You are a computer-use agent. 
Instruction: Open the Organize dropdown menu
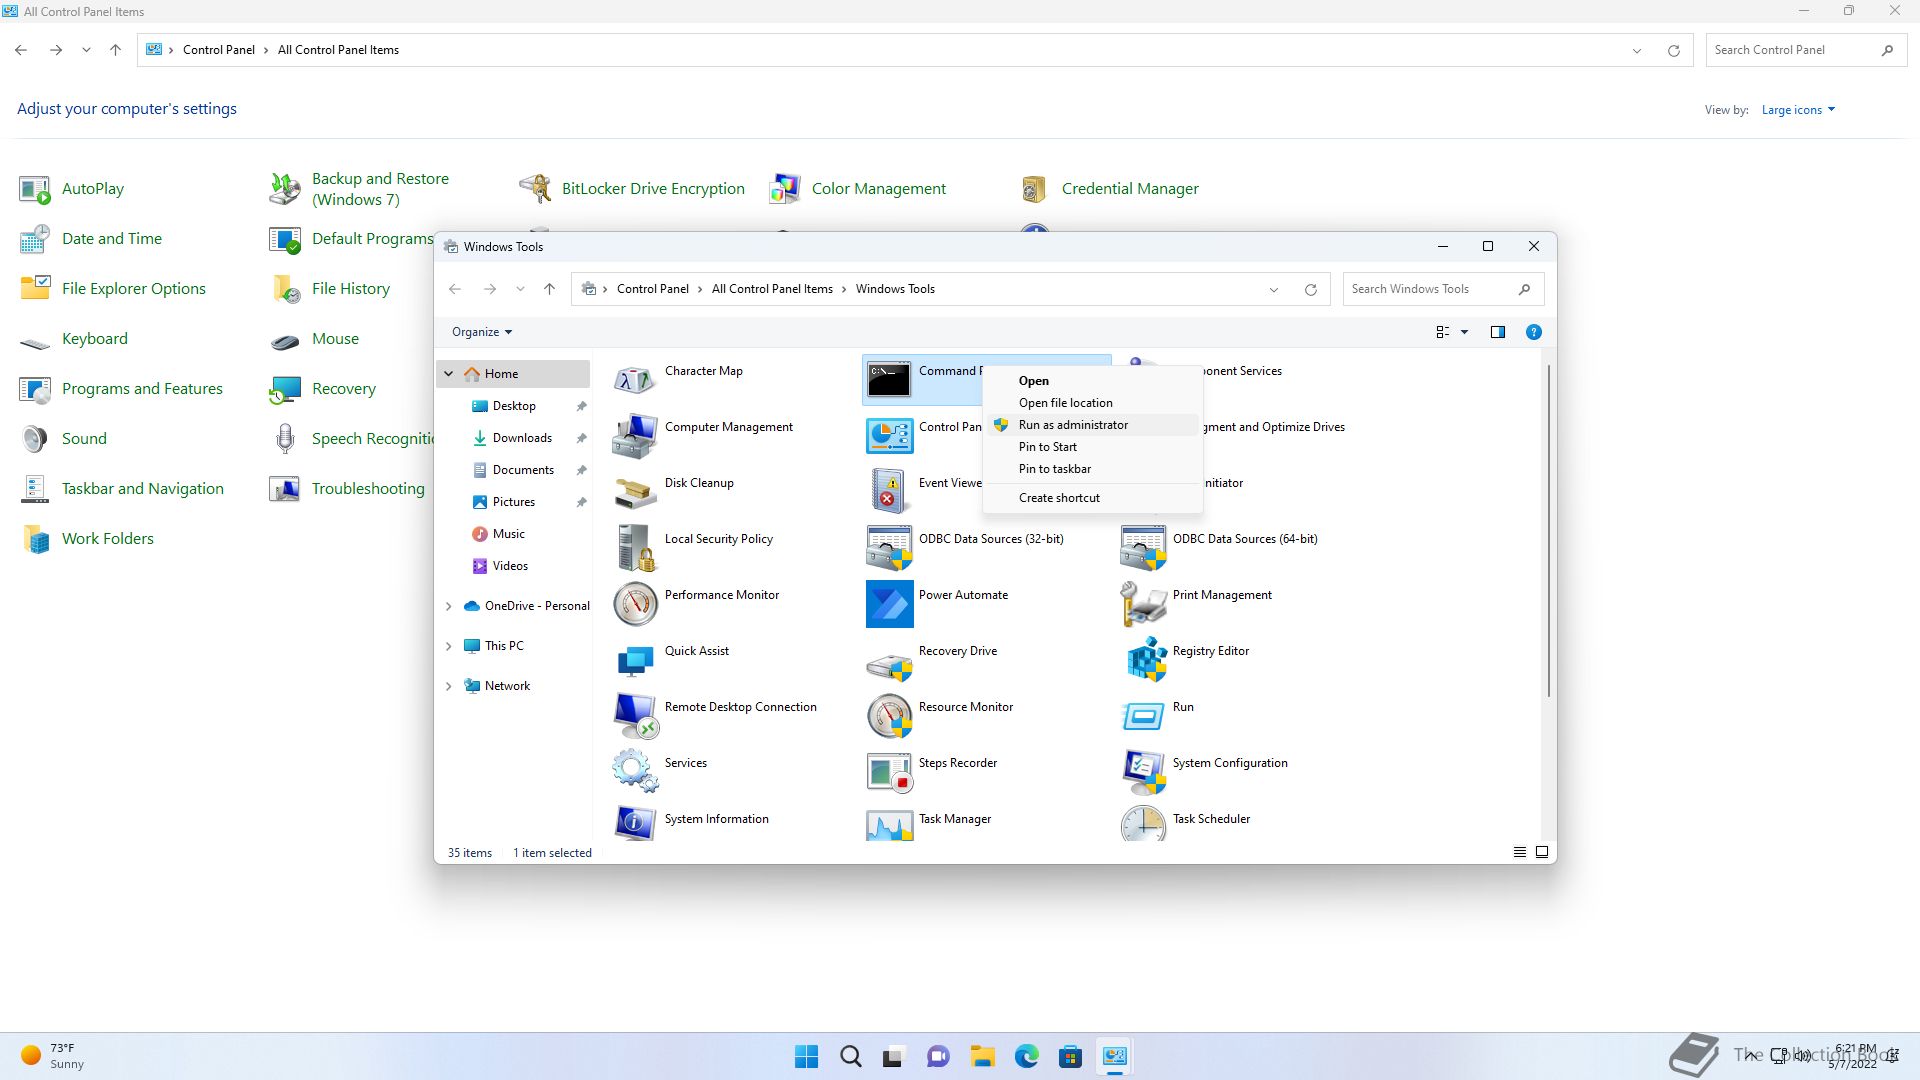pyautogui.click(x=482, y=332)
